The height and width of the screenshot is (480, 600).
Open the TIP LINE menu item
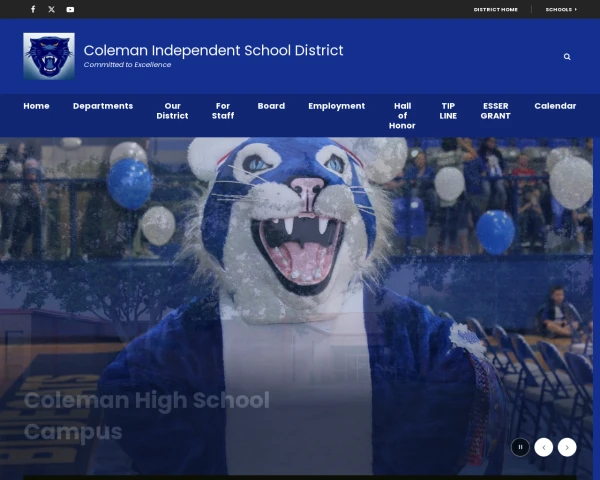point(448,111)
